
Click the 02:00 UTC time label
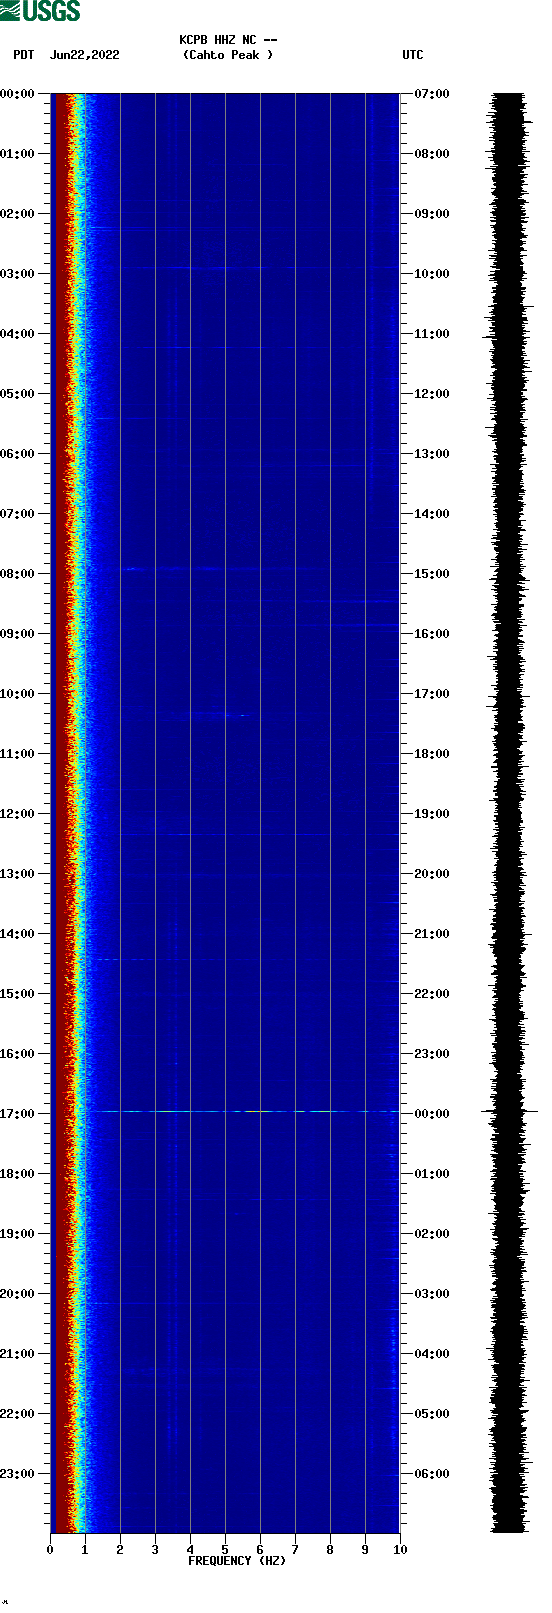[432, 1234]
